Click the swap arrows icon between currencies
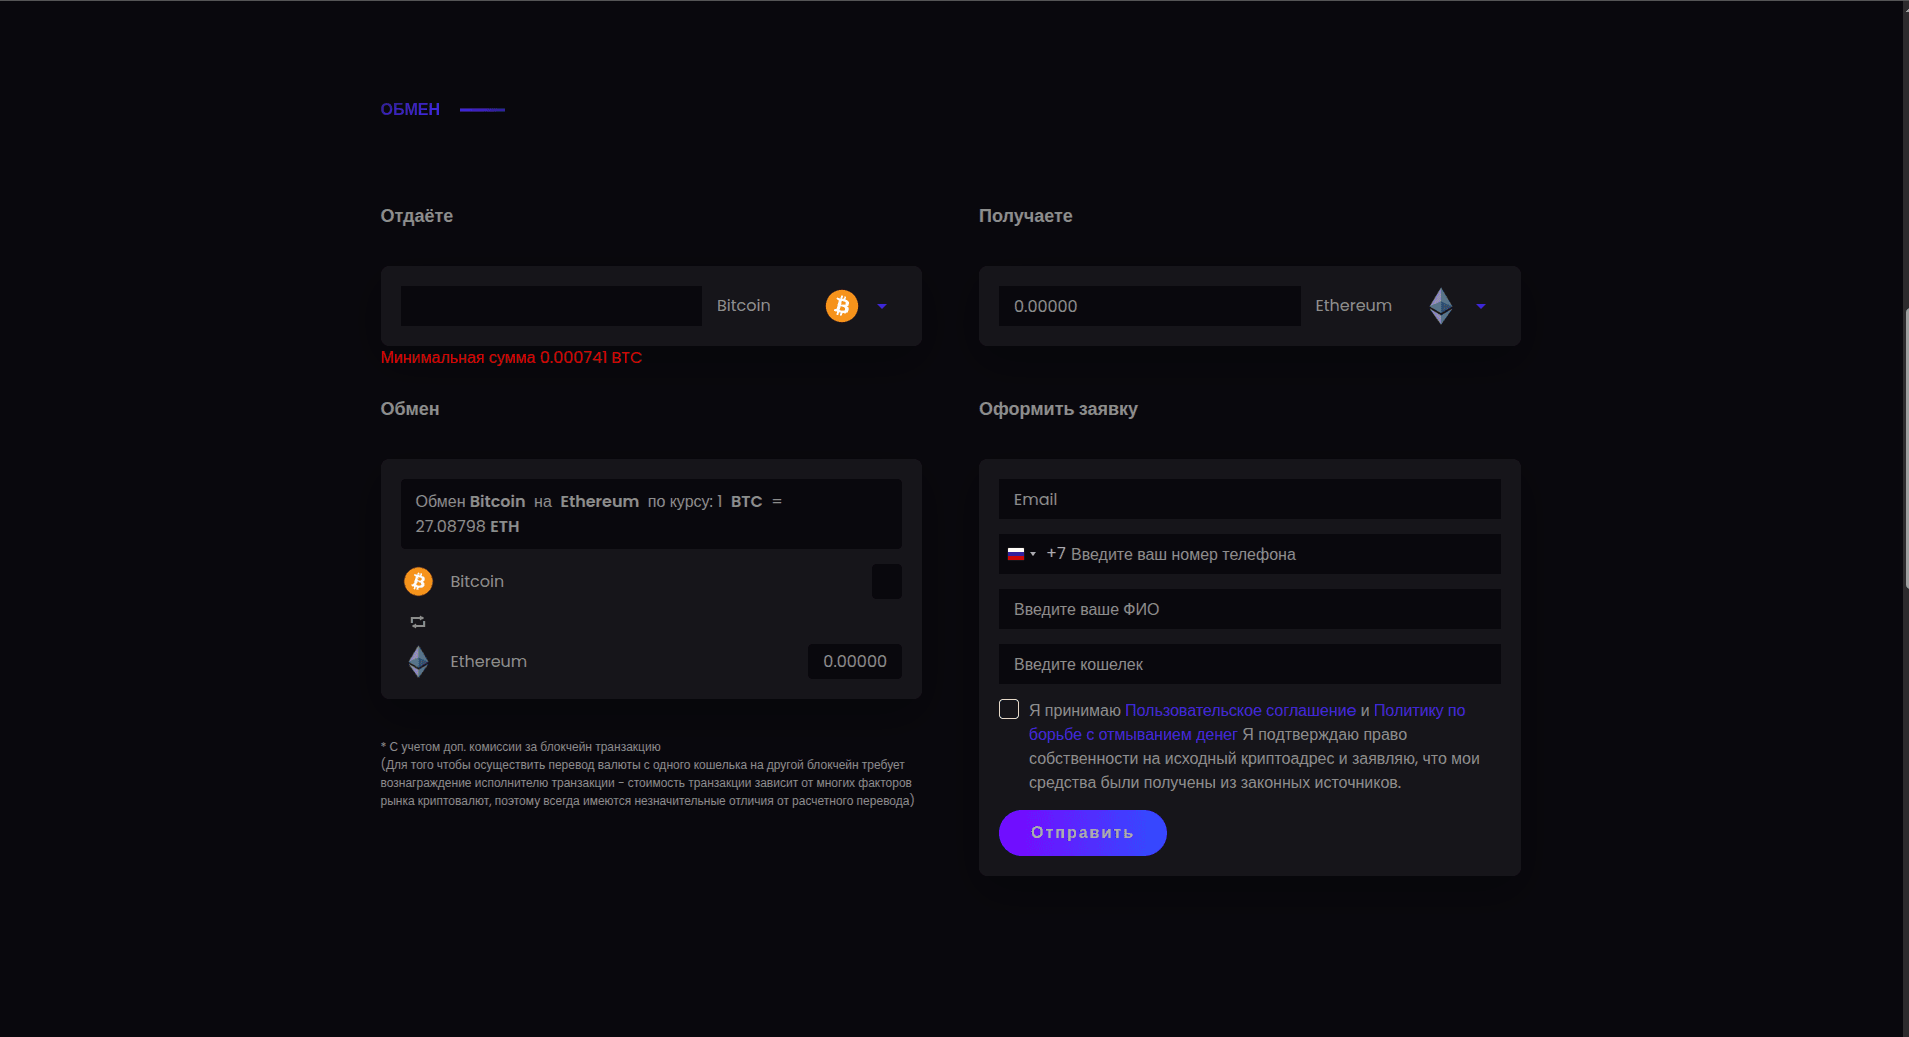The height and width of the screenshot is (1037, 1909). pyautogui.click(x=418, y=622)
